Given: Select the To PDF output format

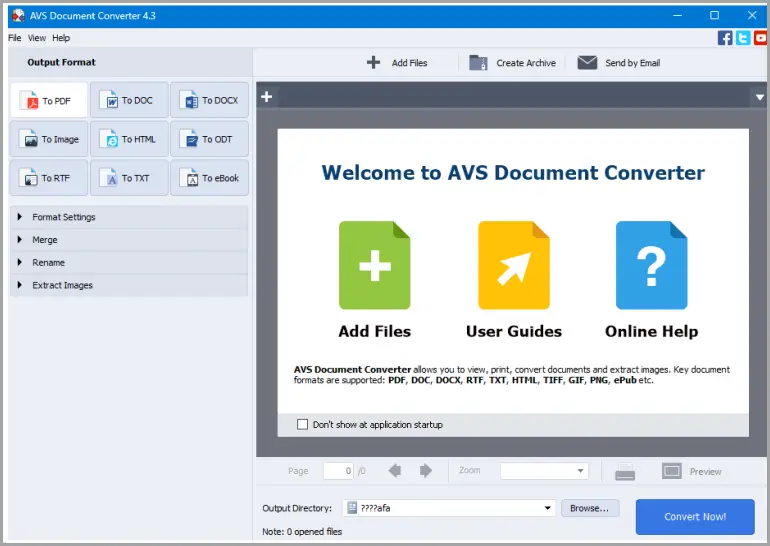Looking at the screenshot, I should [x=49, y=100].
